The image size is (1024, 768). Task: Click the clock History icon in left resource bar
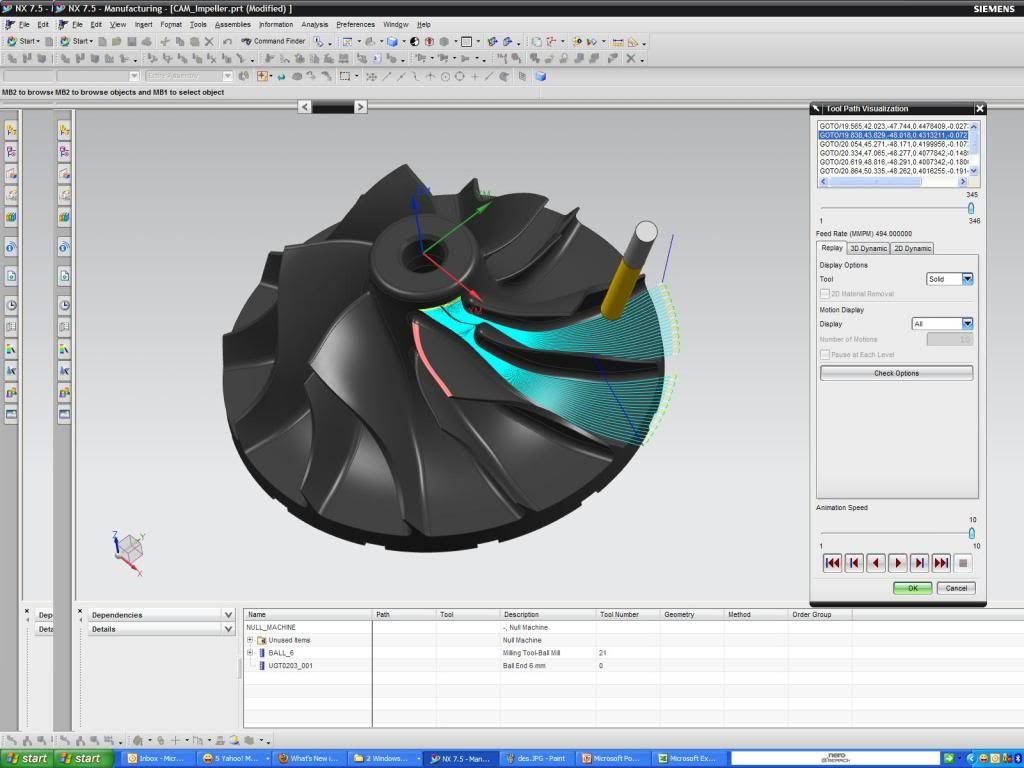11,304
